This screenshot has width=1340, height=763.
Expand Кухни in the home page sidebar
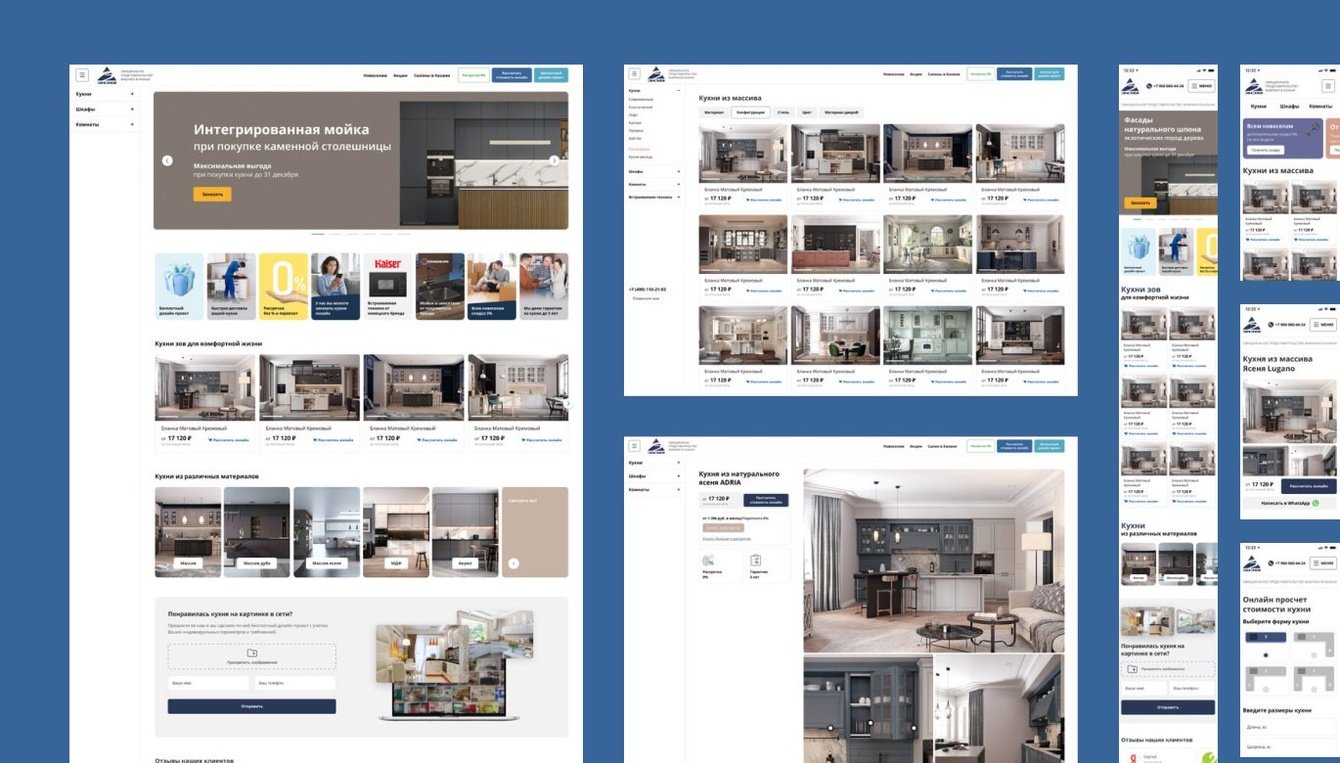point(132,94)
